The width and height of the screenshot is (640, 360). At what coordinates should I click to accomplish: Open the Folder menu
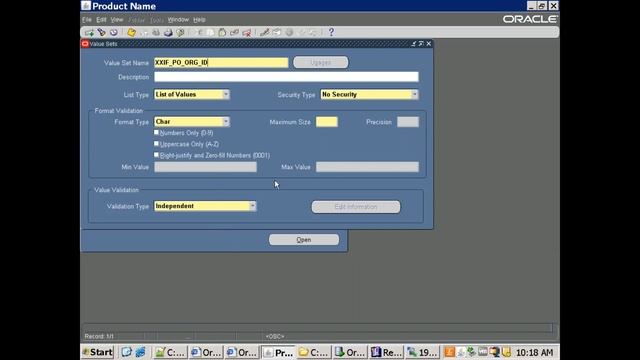click(137, 20)
